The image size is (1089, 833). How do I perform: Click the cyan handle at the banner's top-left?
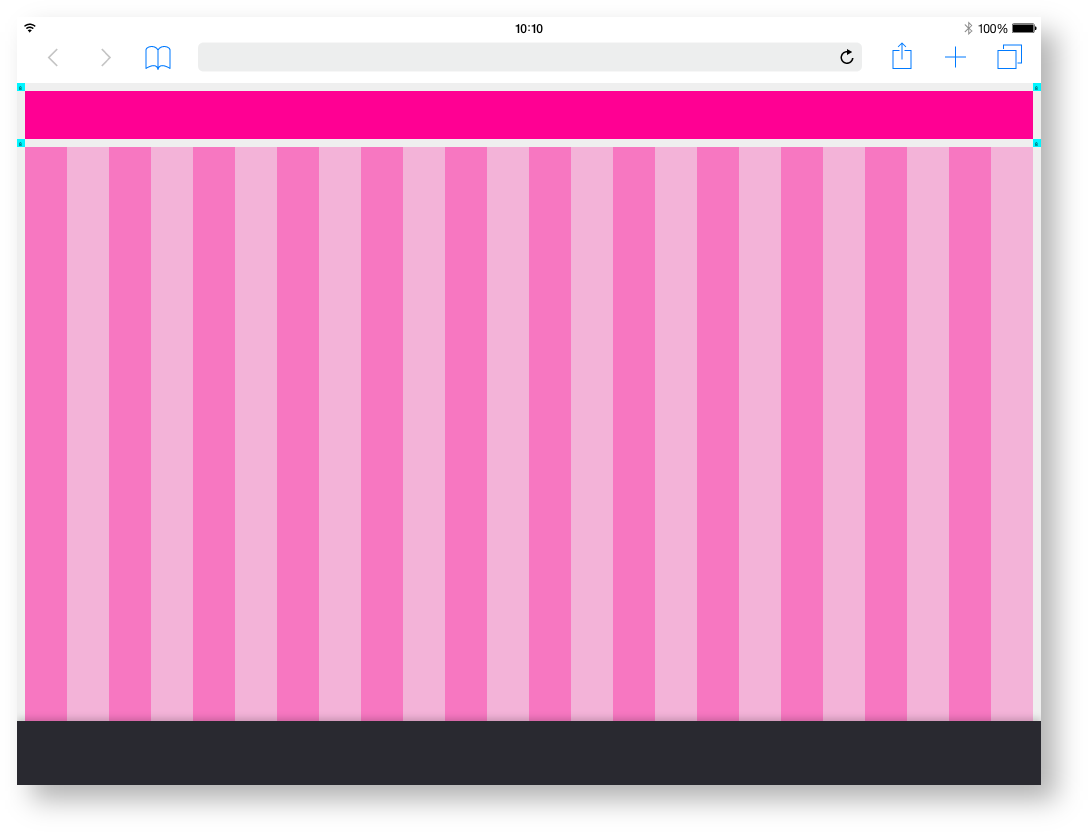[21, 88]
